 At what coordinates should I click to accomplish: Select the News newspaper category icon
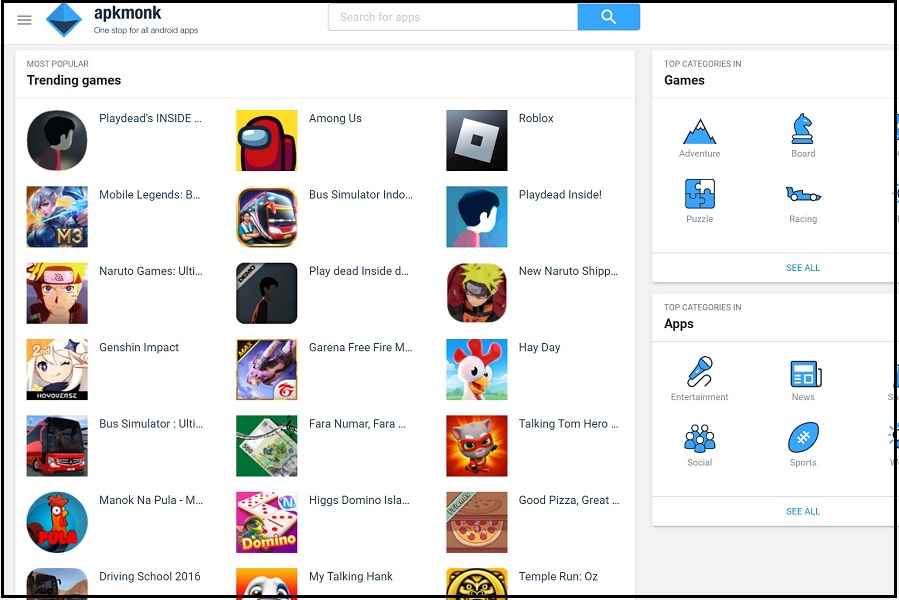click(806, 374)
